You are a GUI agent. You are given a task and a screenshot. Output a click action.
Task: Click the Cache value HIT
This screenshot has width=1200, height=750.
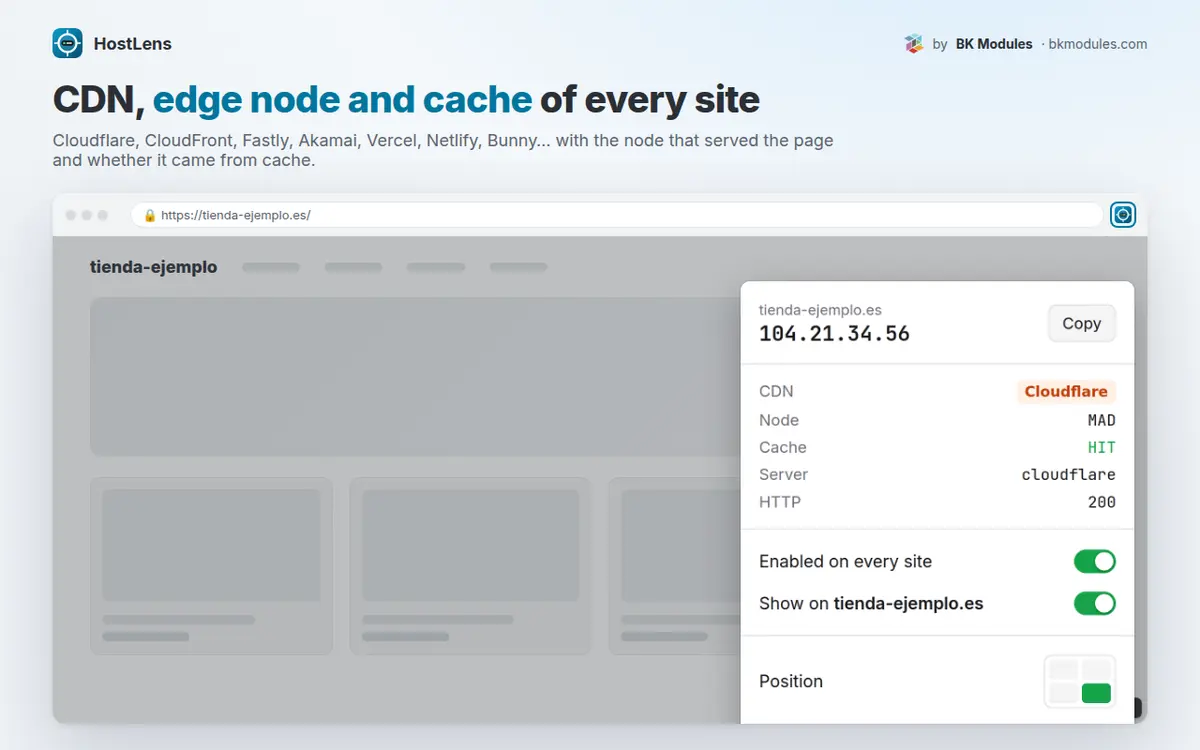tap(1101, 447)
